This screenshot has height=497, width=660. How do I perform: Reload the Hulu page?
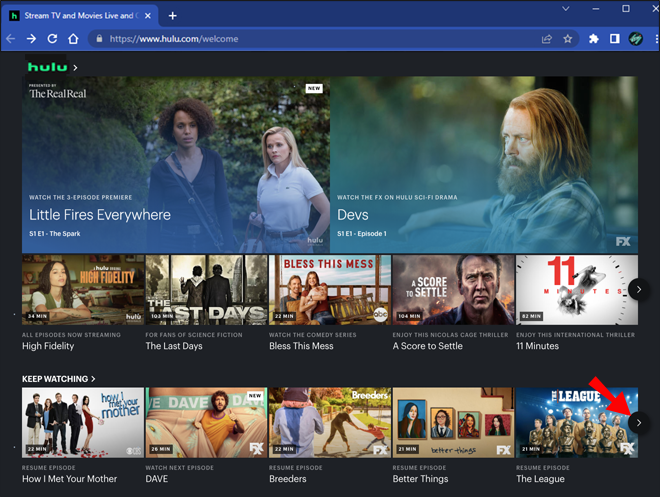[52, 39]
